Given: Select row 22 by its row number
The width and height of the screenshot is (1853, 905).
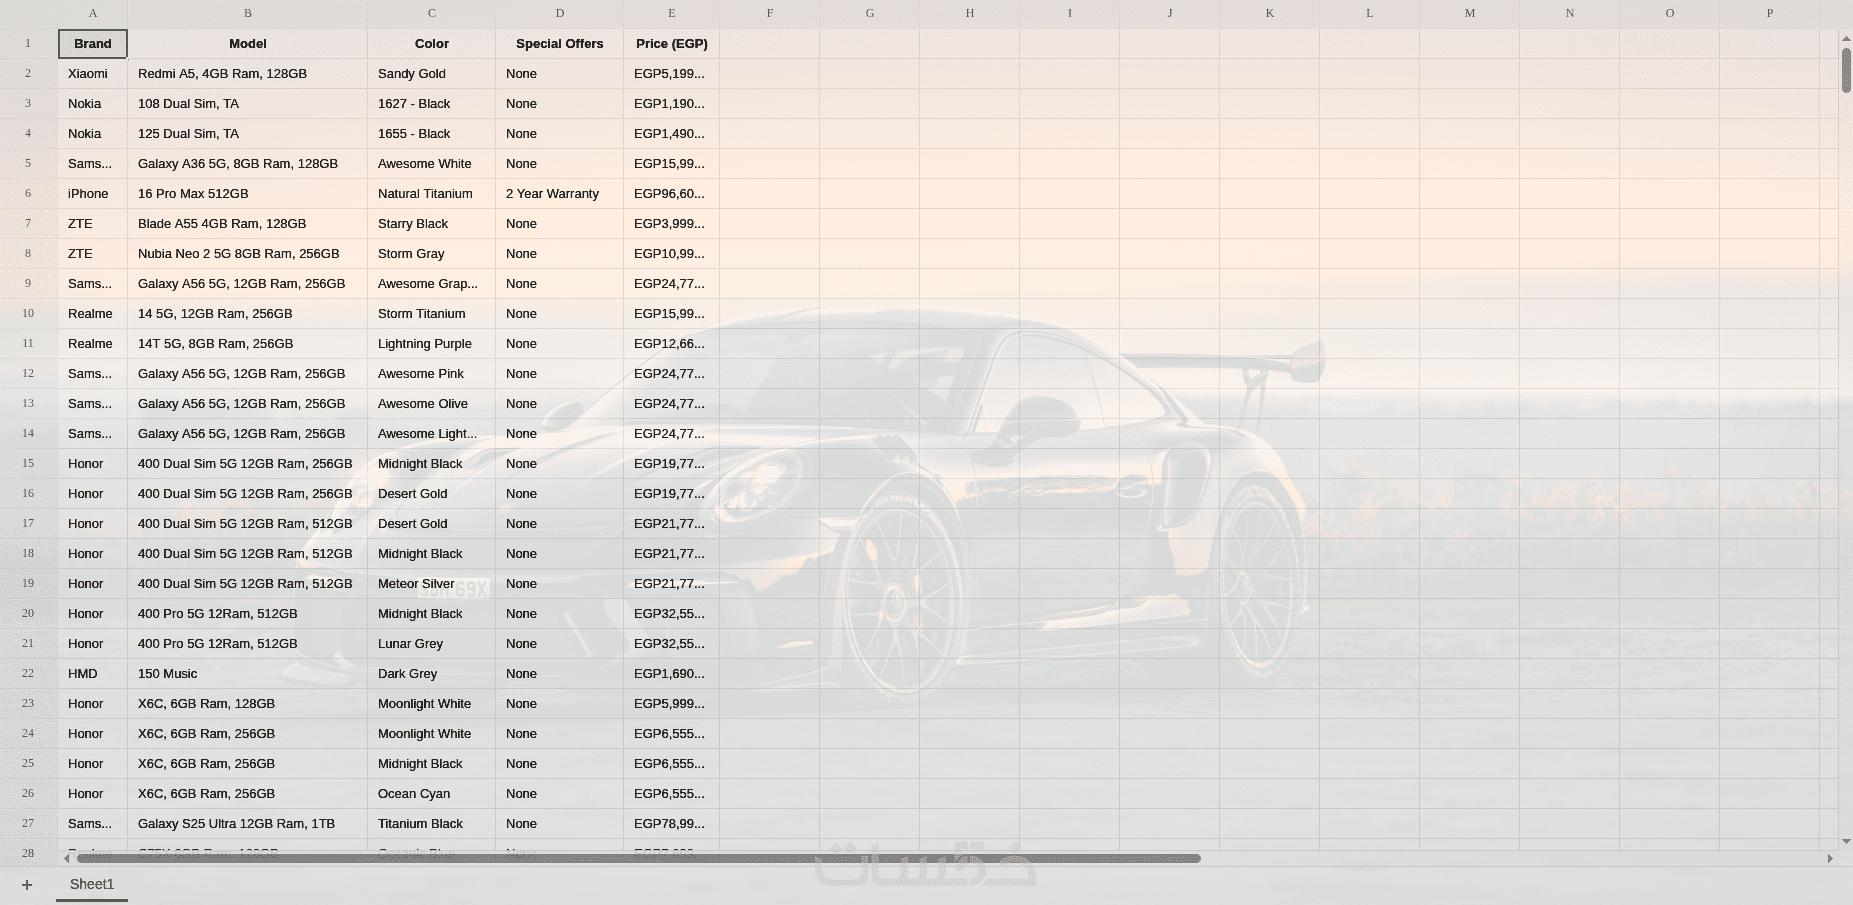Looking at the screenshot, I should point(28,674).
